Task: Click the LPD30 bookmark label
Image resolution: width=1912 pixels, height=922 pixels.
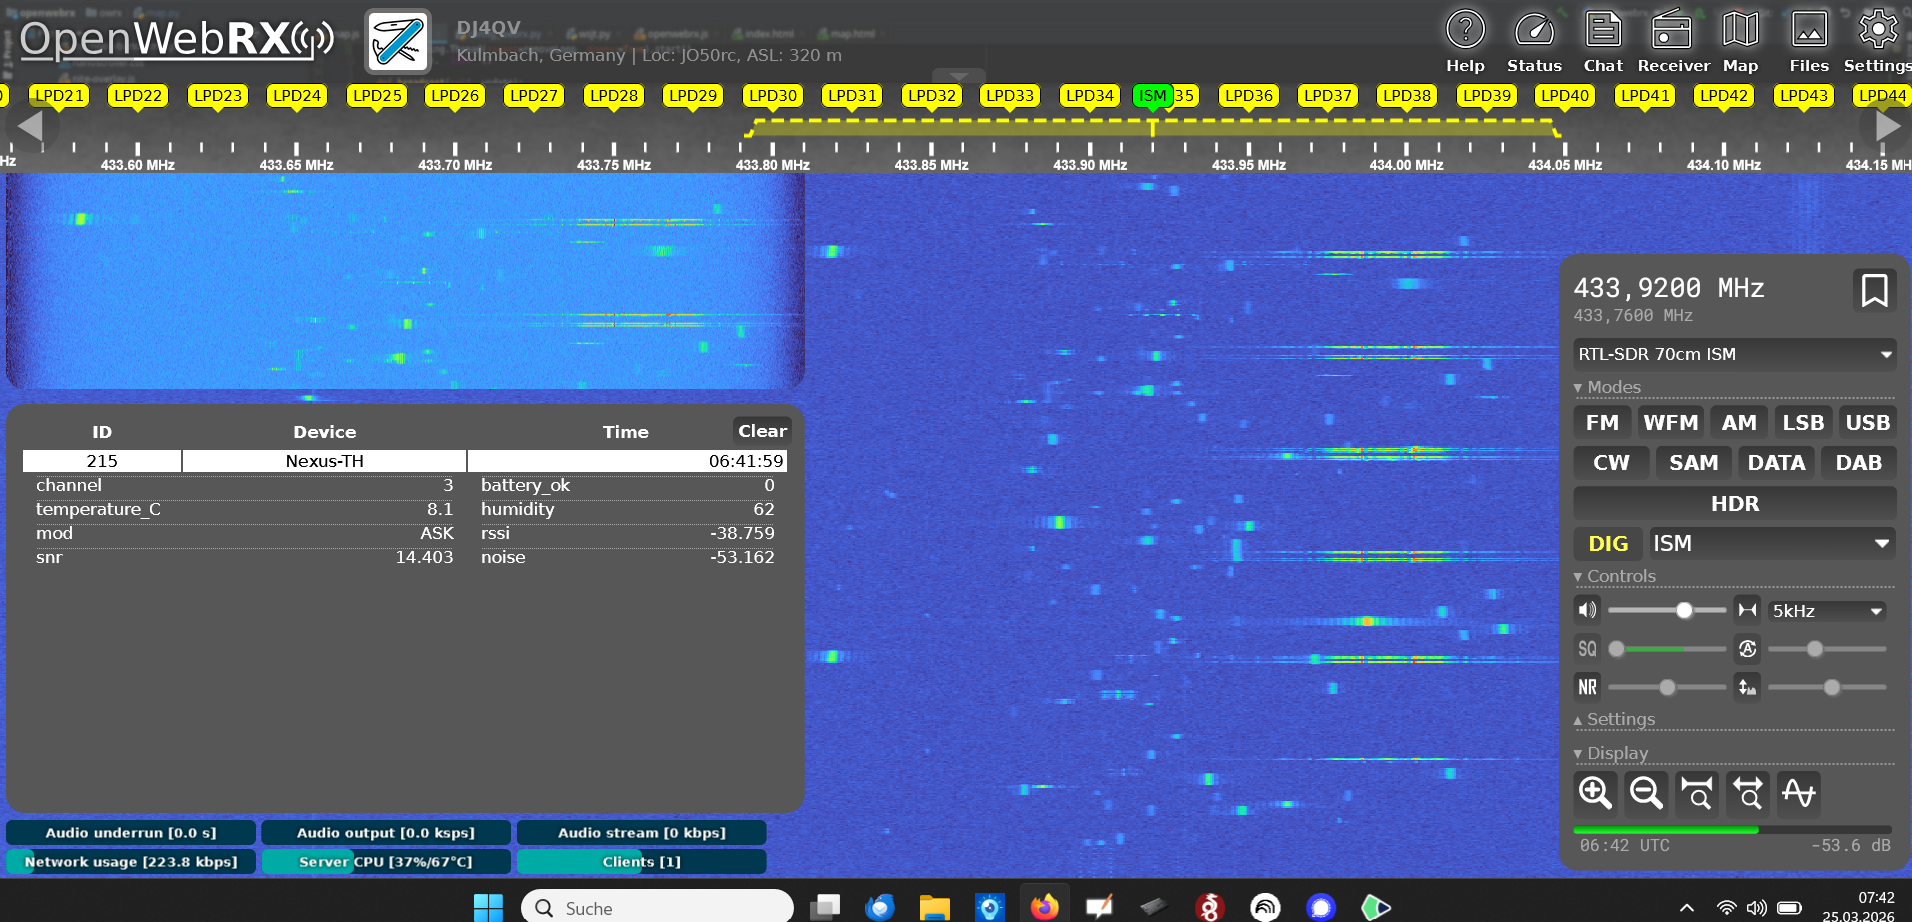Action: point(773,96)
